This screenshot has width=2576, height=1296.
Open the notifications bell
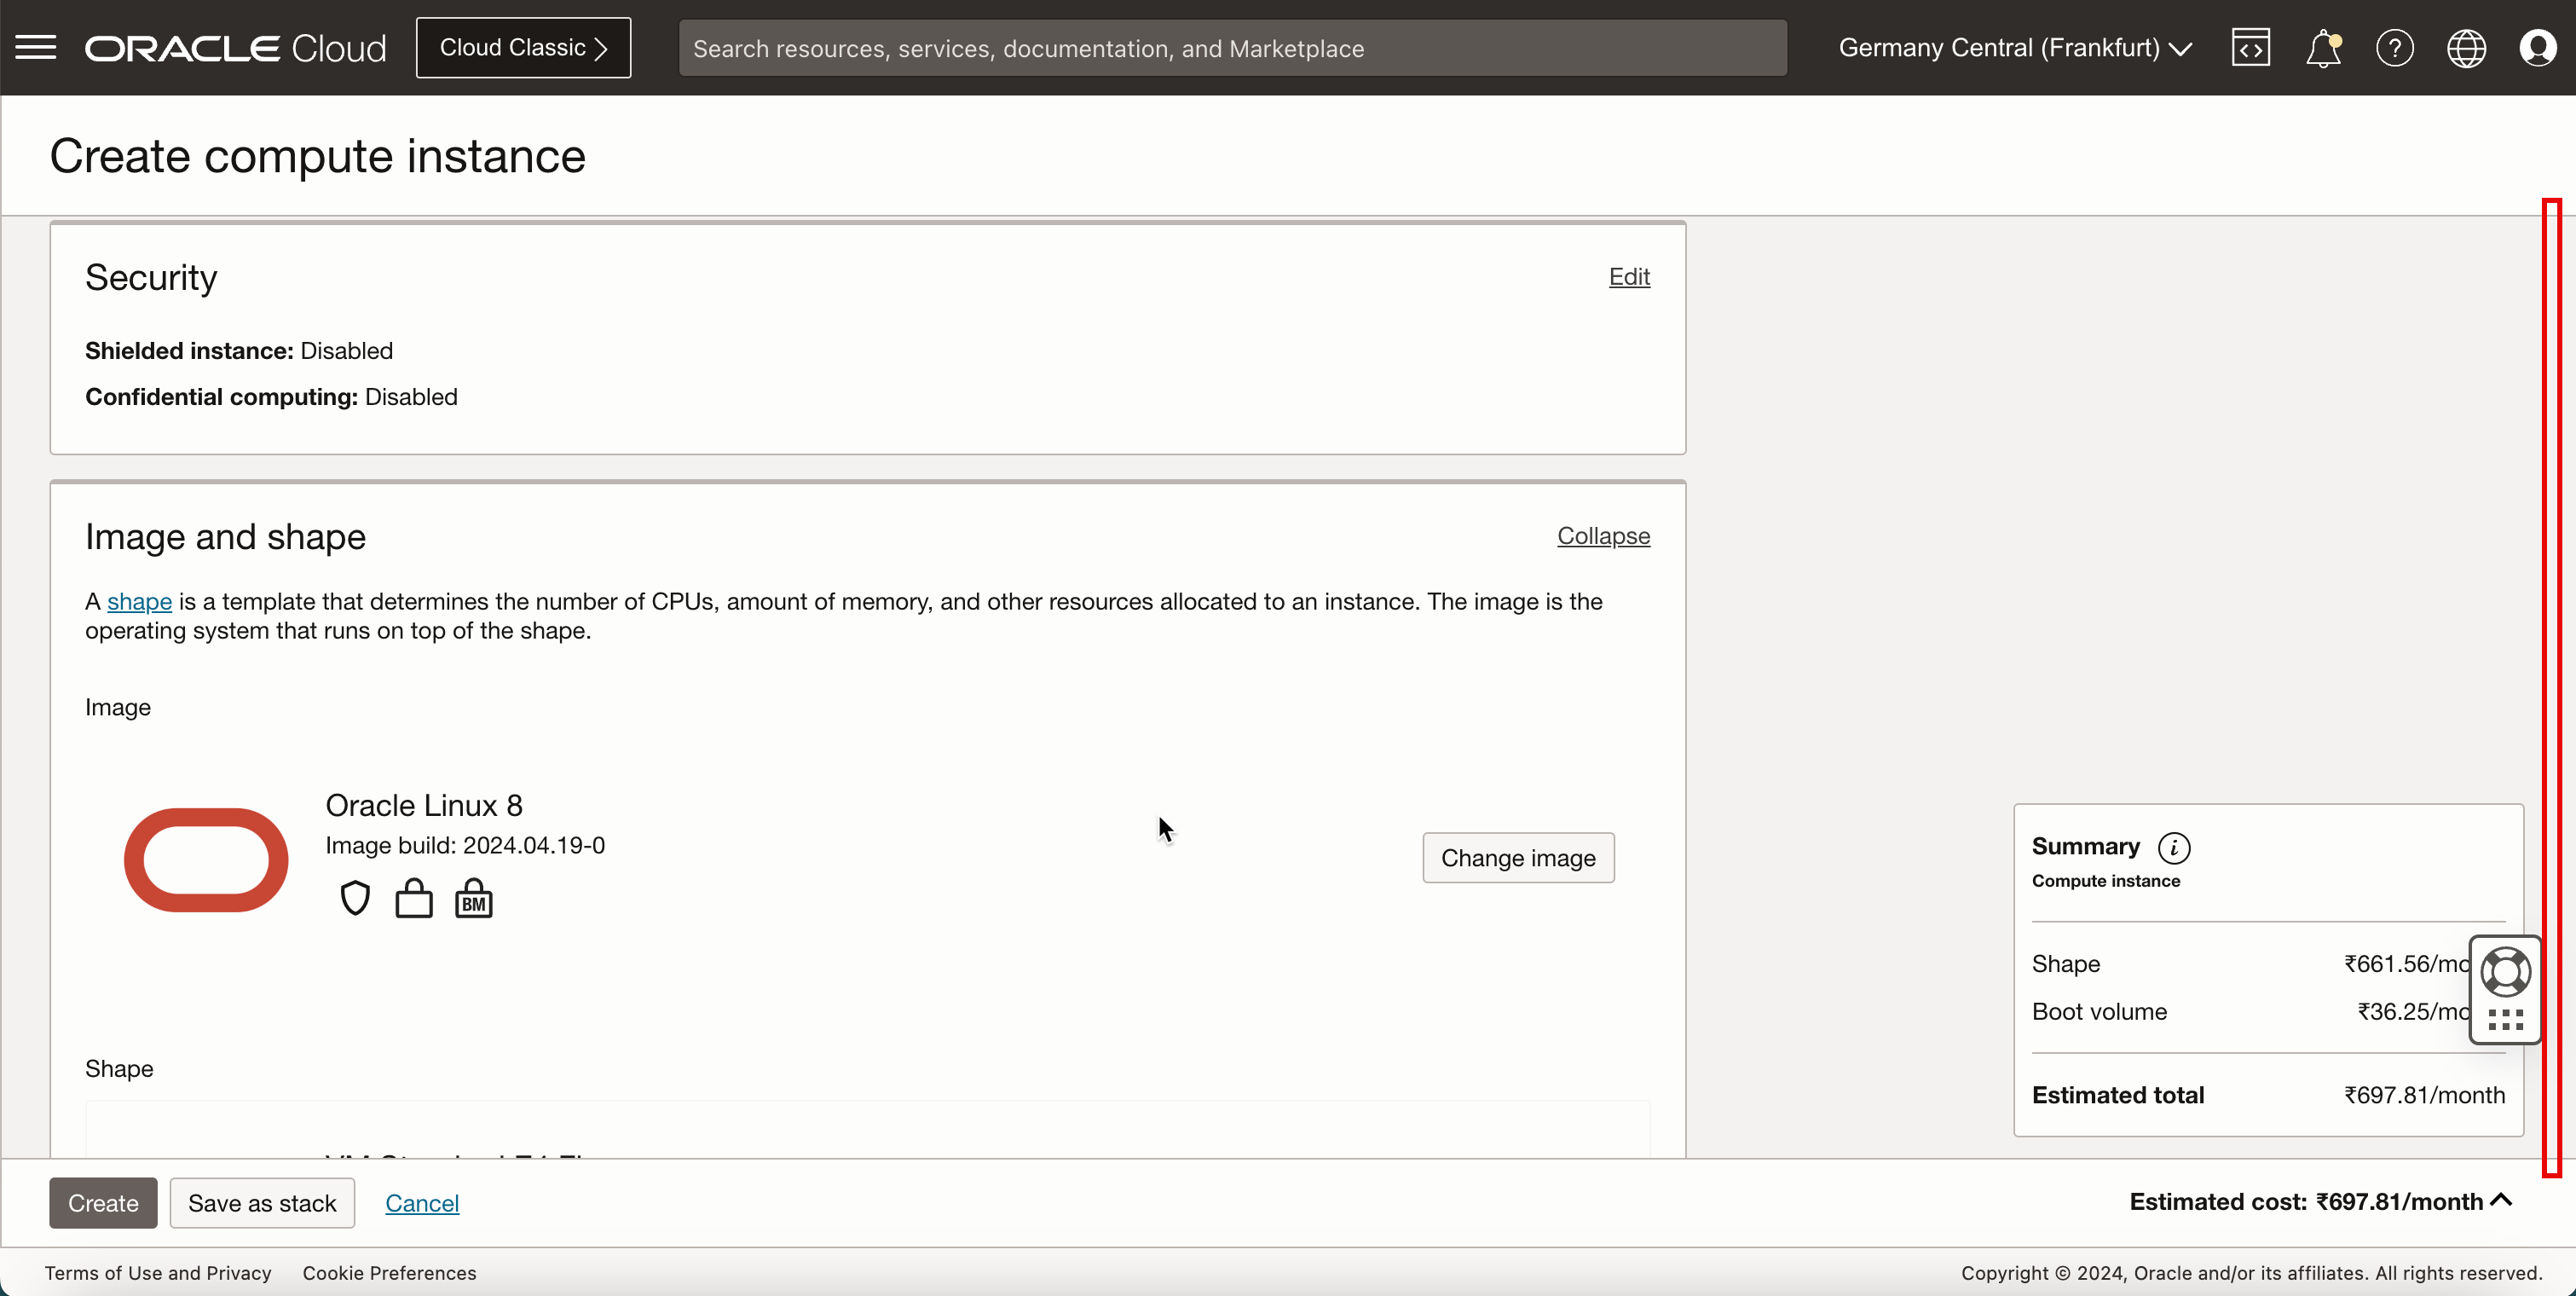[x=2322, y=47]
